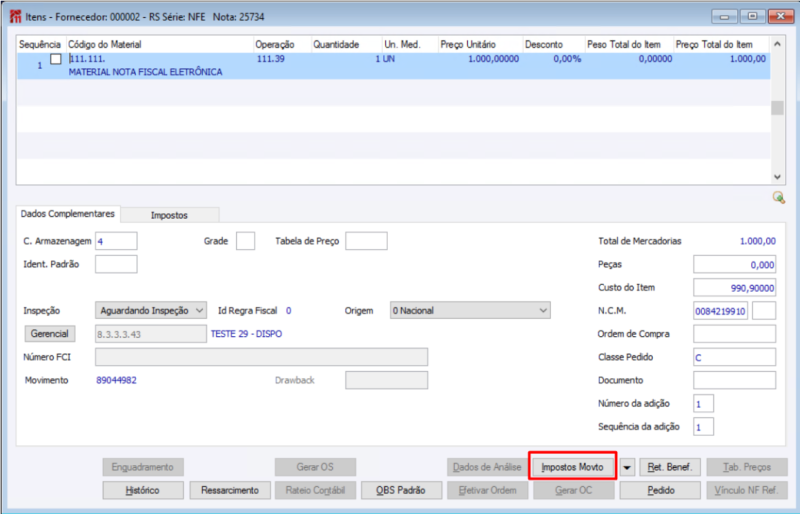Viewport: 800px width, 514px height.
Task: Click the Documento field
Action: click(x=735, y=380)
